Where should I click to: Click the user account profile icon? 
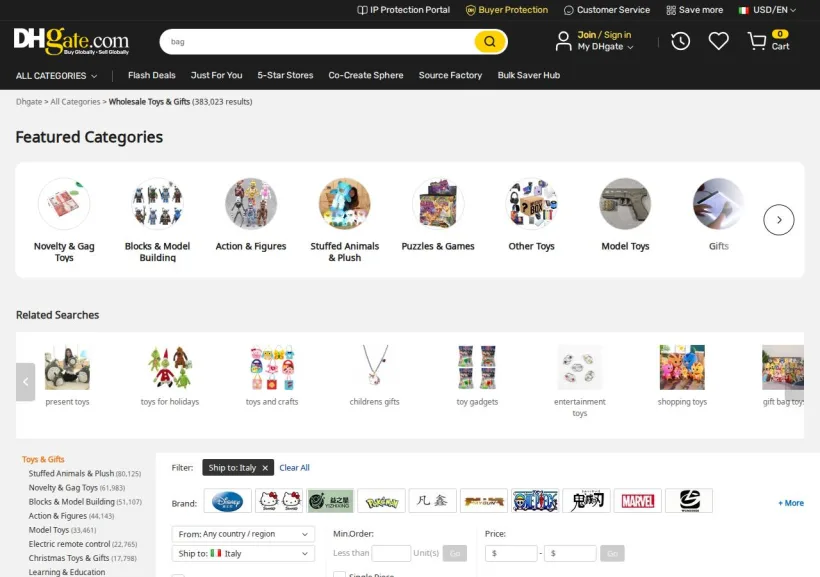[563, 41]
